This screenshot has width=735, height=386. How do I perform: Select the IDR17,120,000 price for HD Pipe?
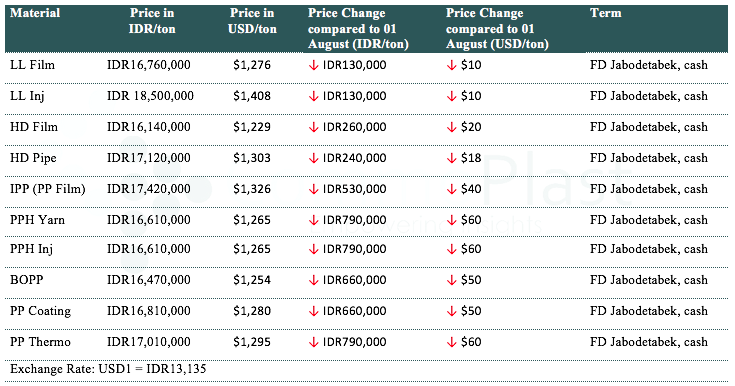click(149, 158)
